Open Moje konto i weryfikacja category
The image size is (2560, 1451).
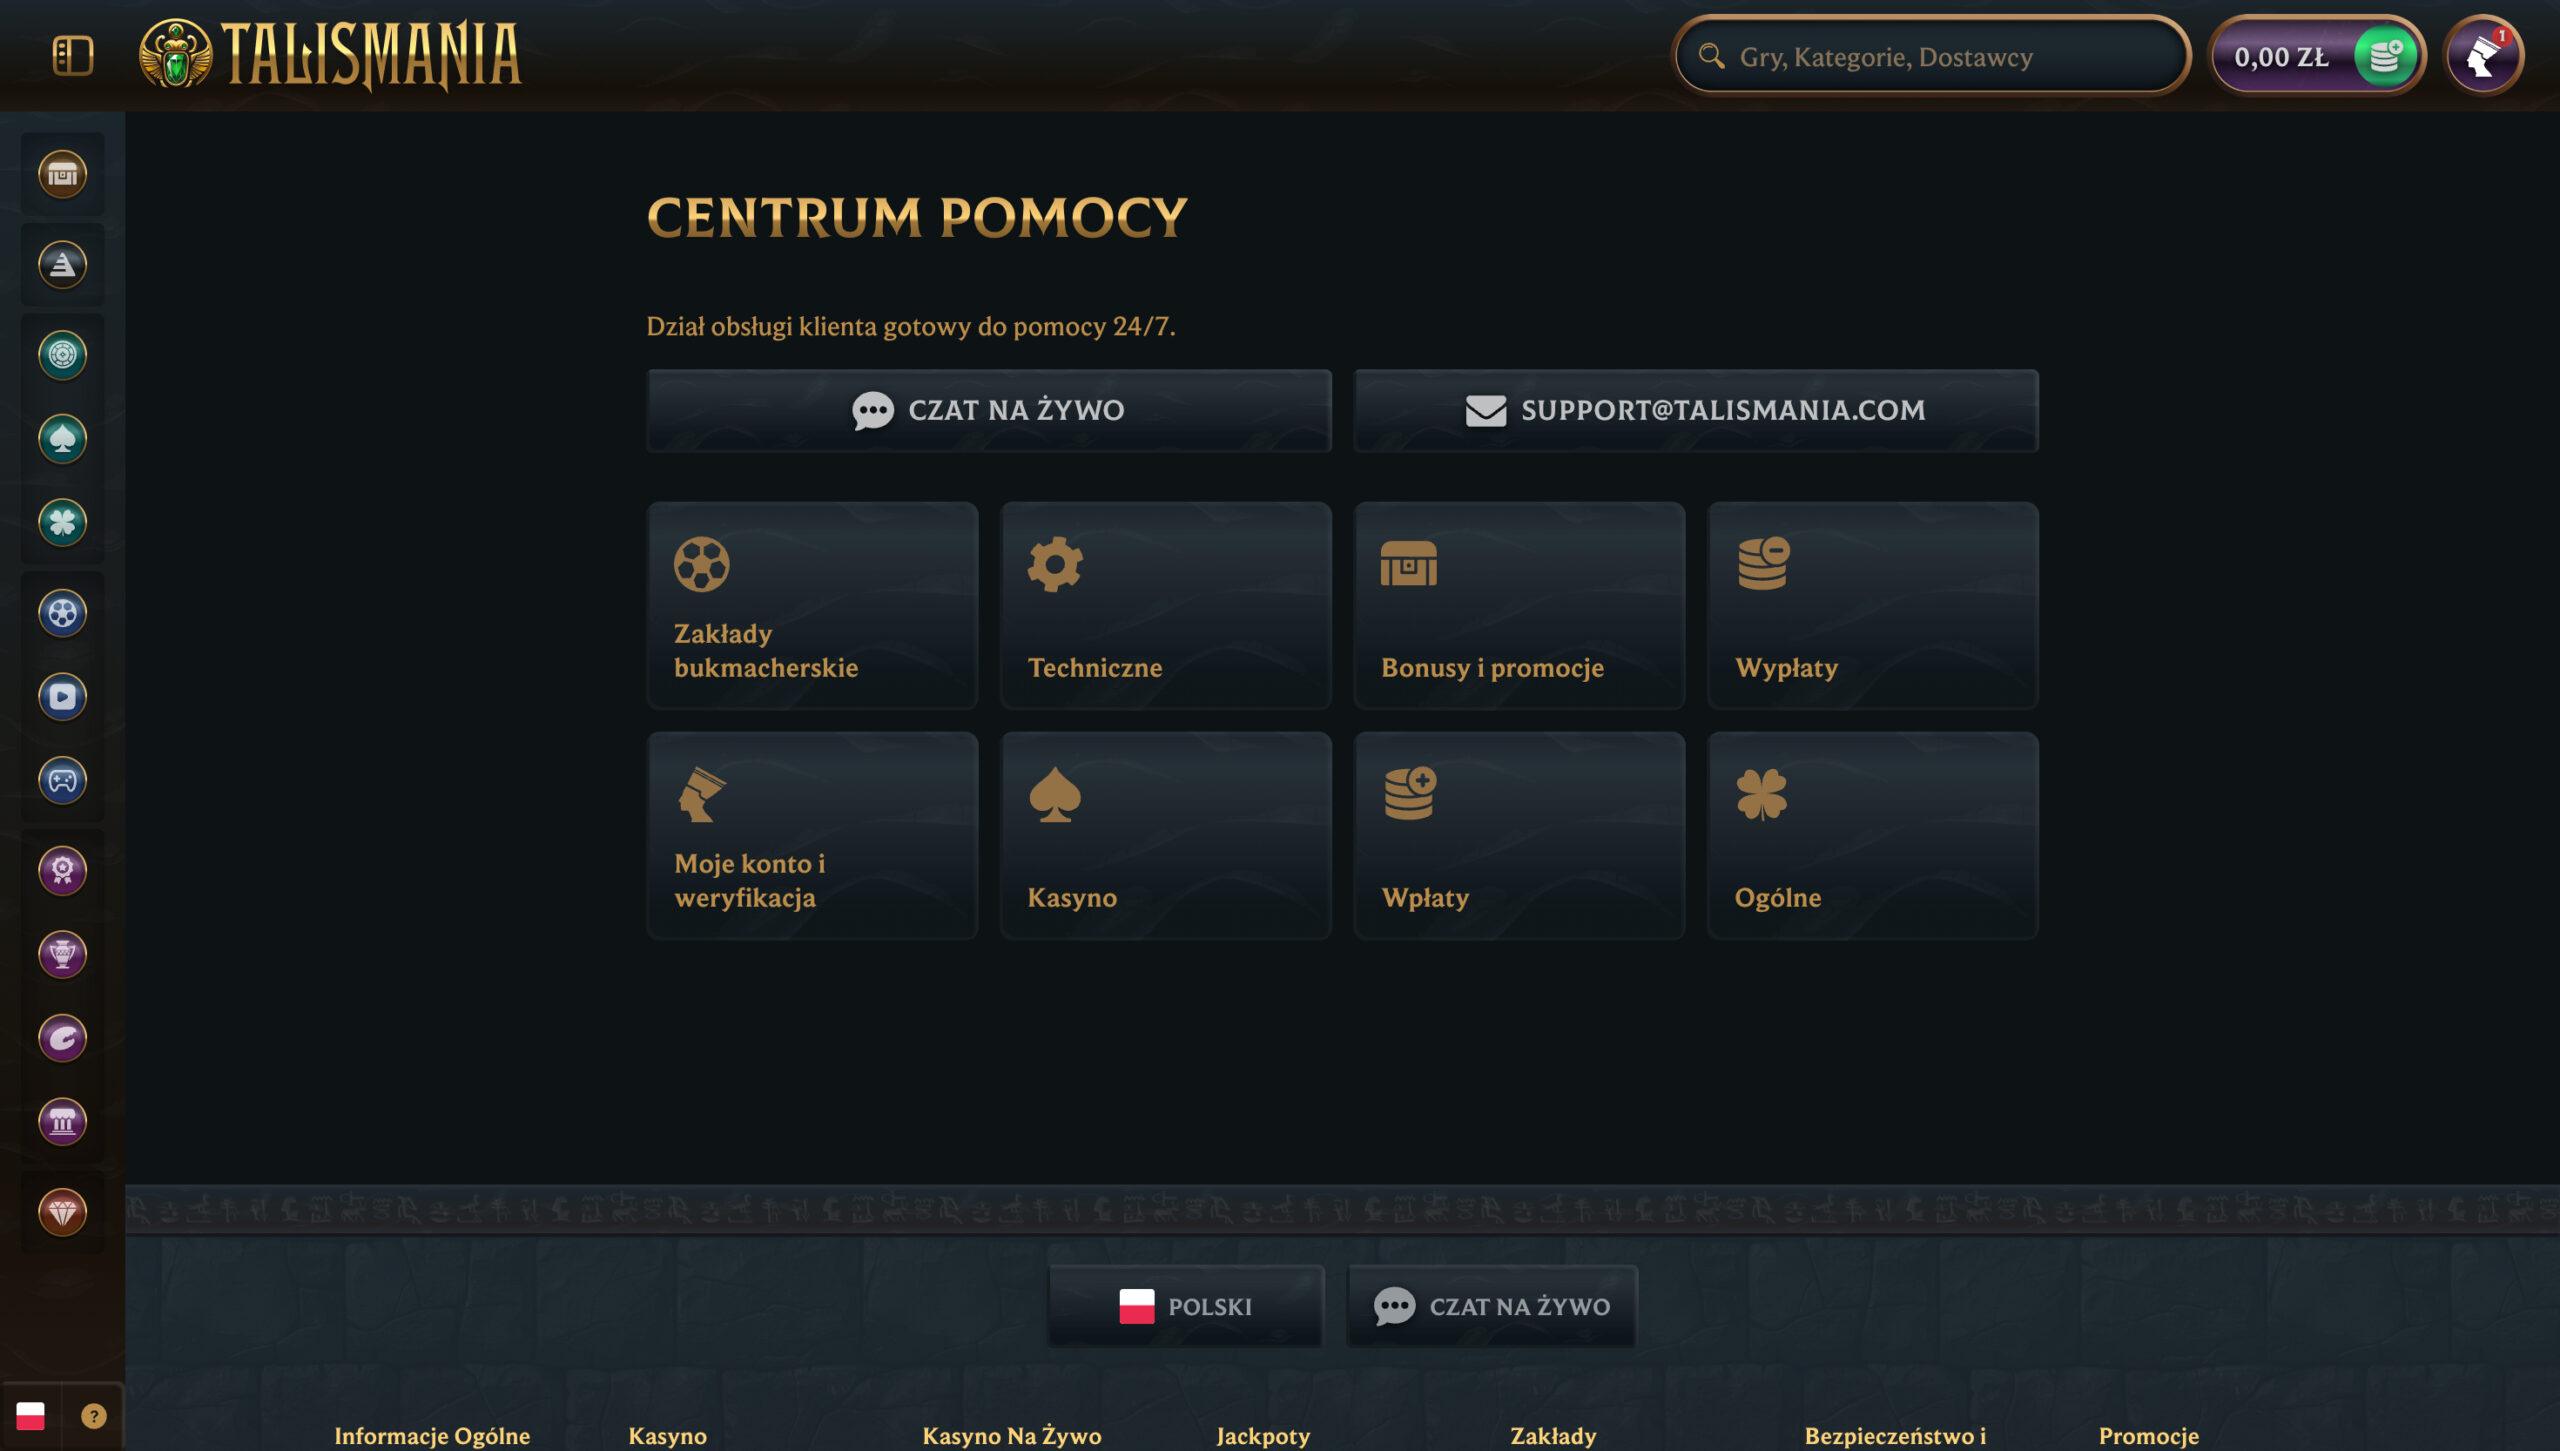(x=811, y=836)
